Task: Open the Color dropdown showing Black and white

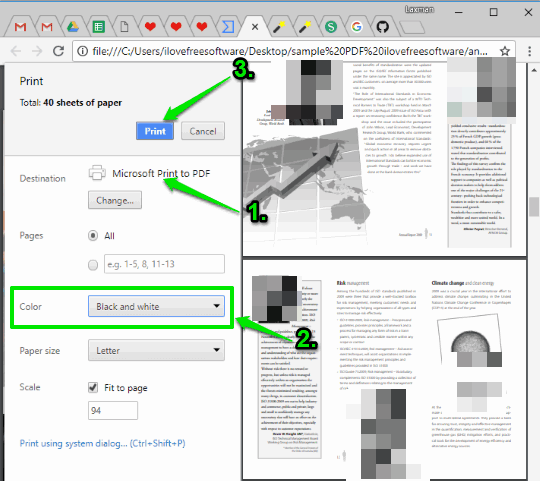Action: click(x=156, y=306)
